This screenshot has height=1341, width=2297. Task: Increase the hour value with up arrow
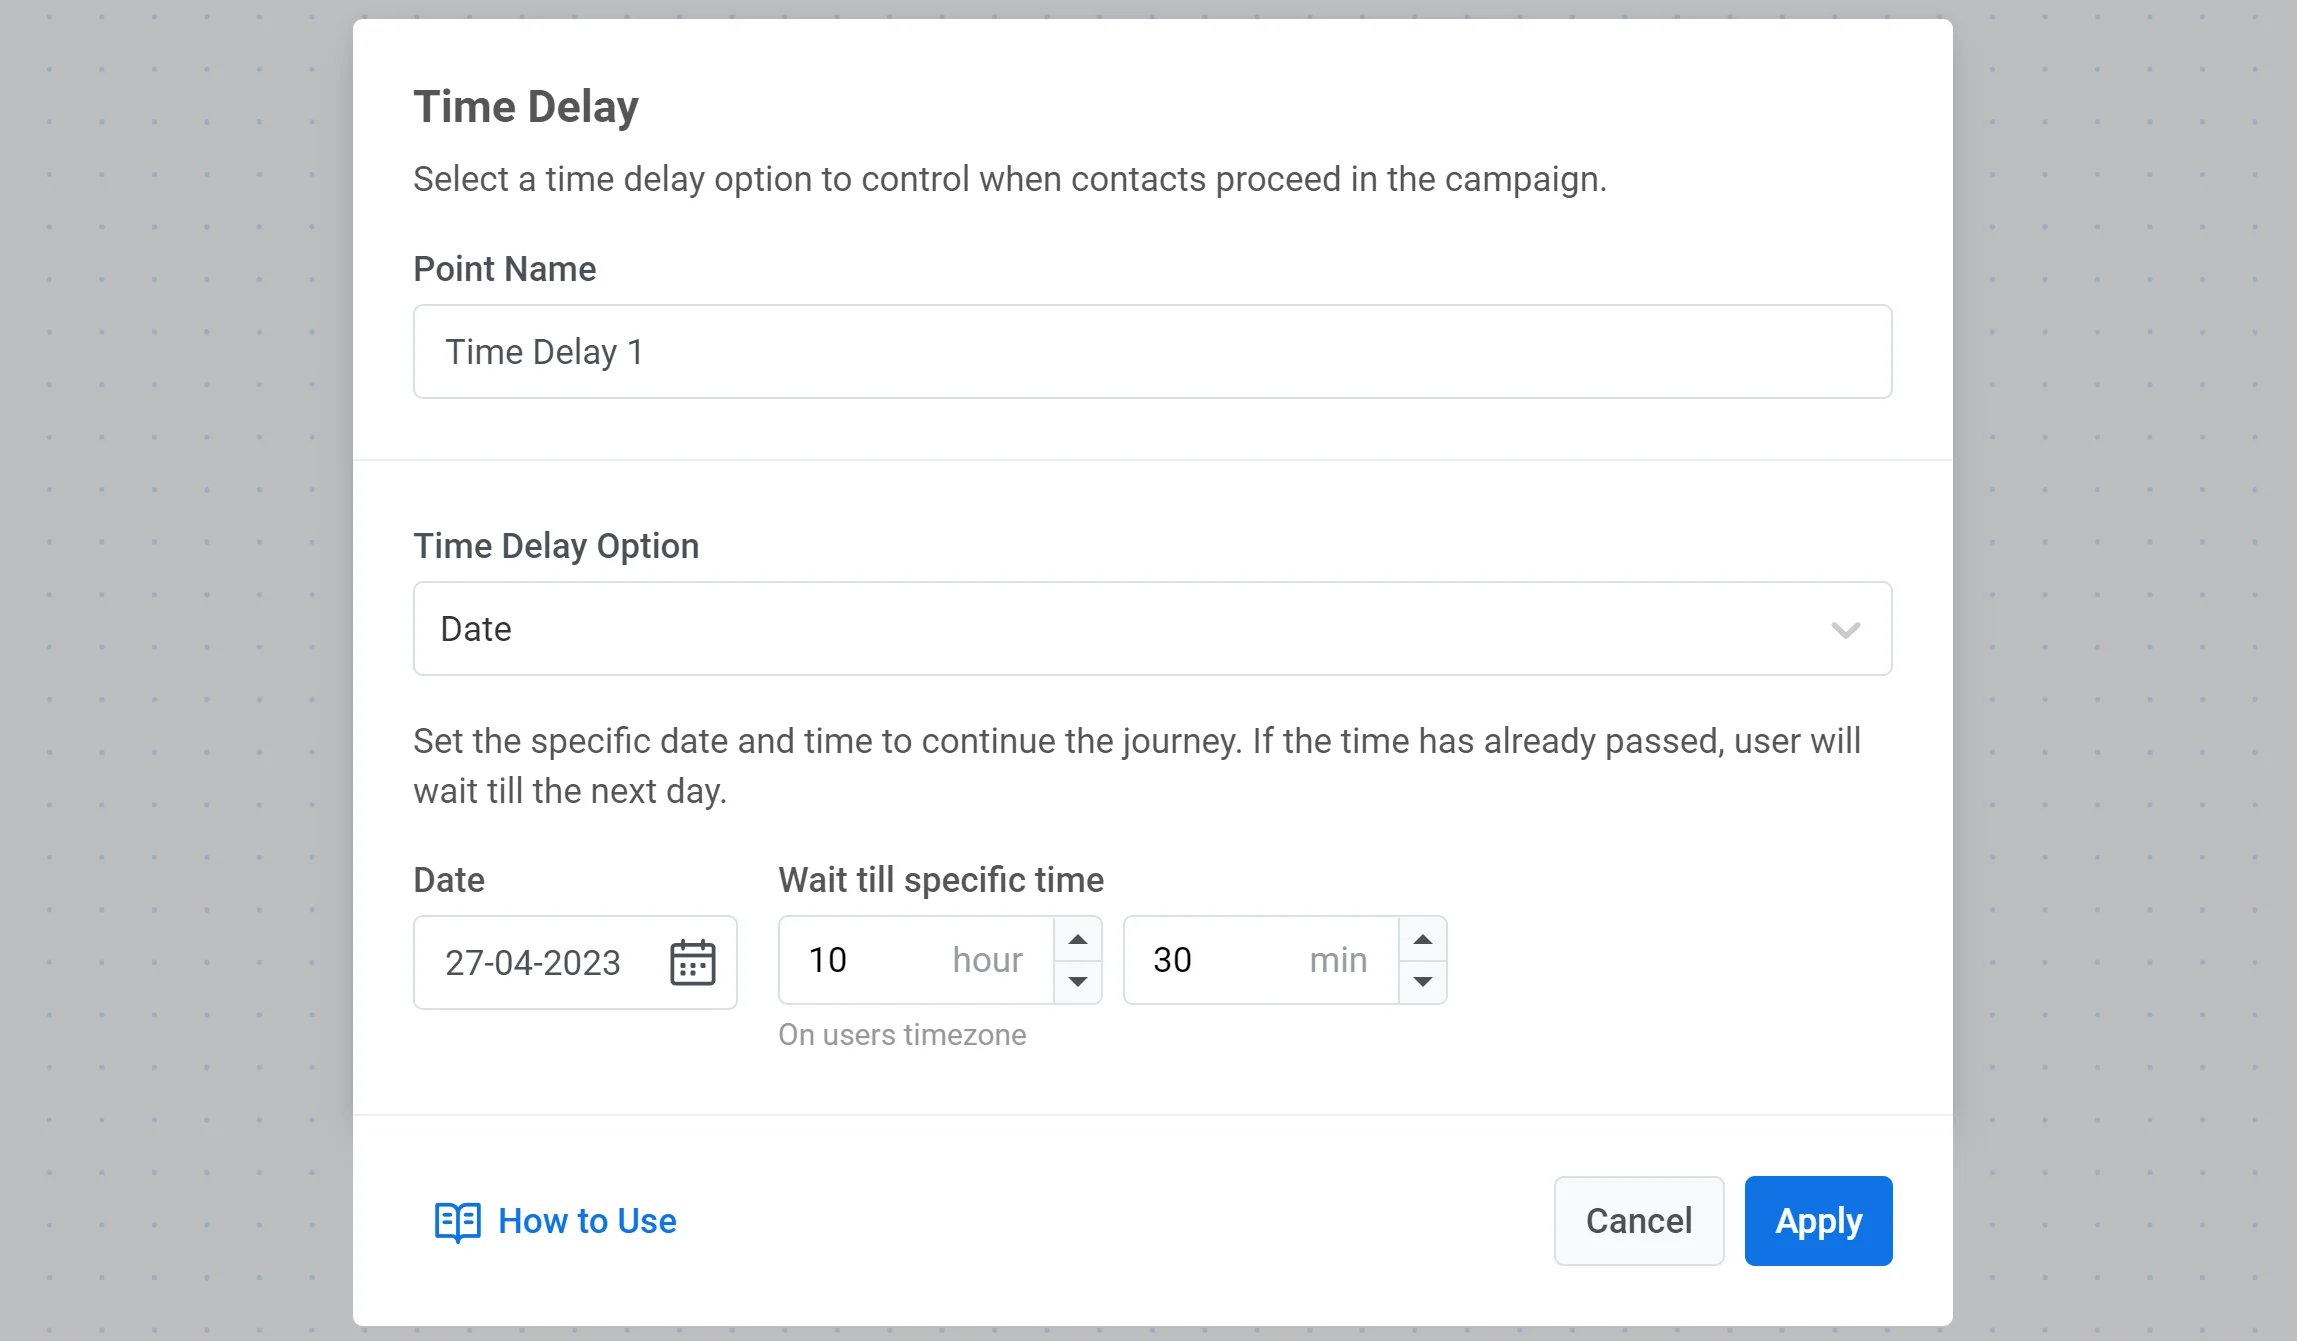click(1077, 939)
